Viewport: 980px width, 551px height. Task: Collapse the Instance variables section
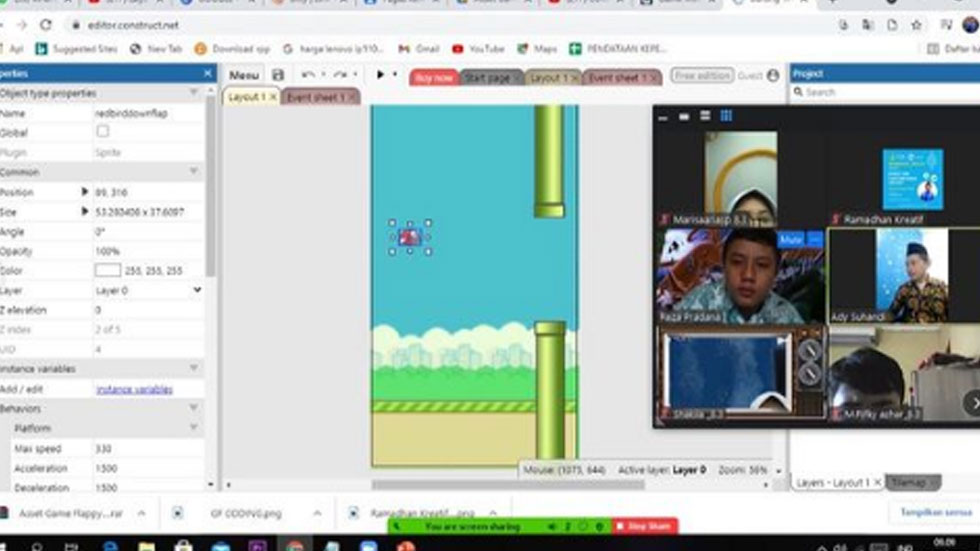point(194,369)
